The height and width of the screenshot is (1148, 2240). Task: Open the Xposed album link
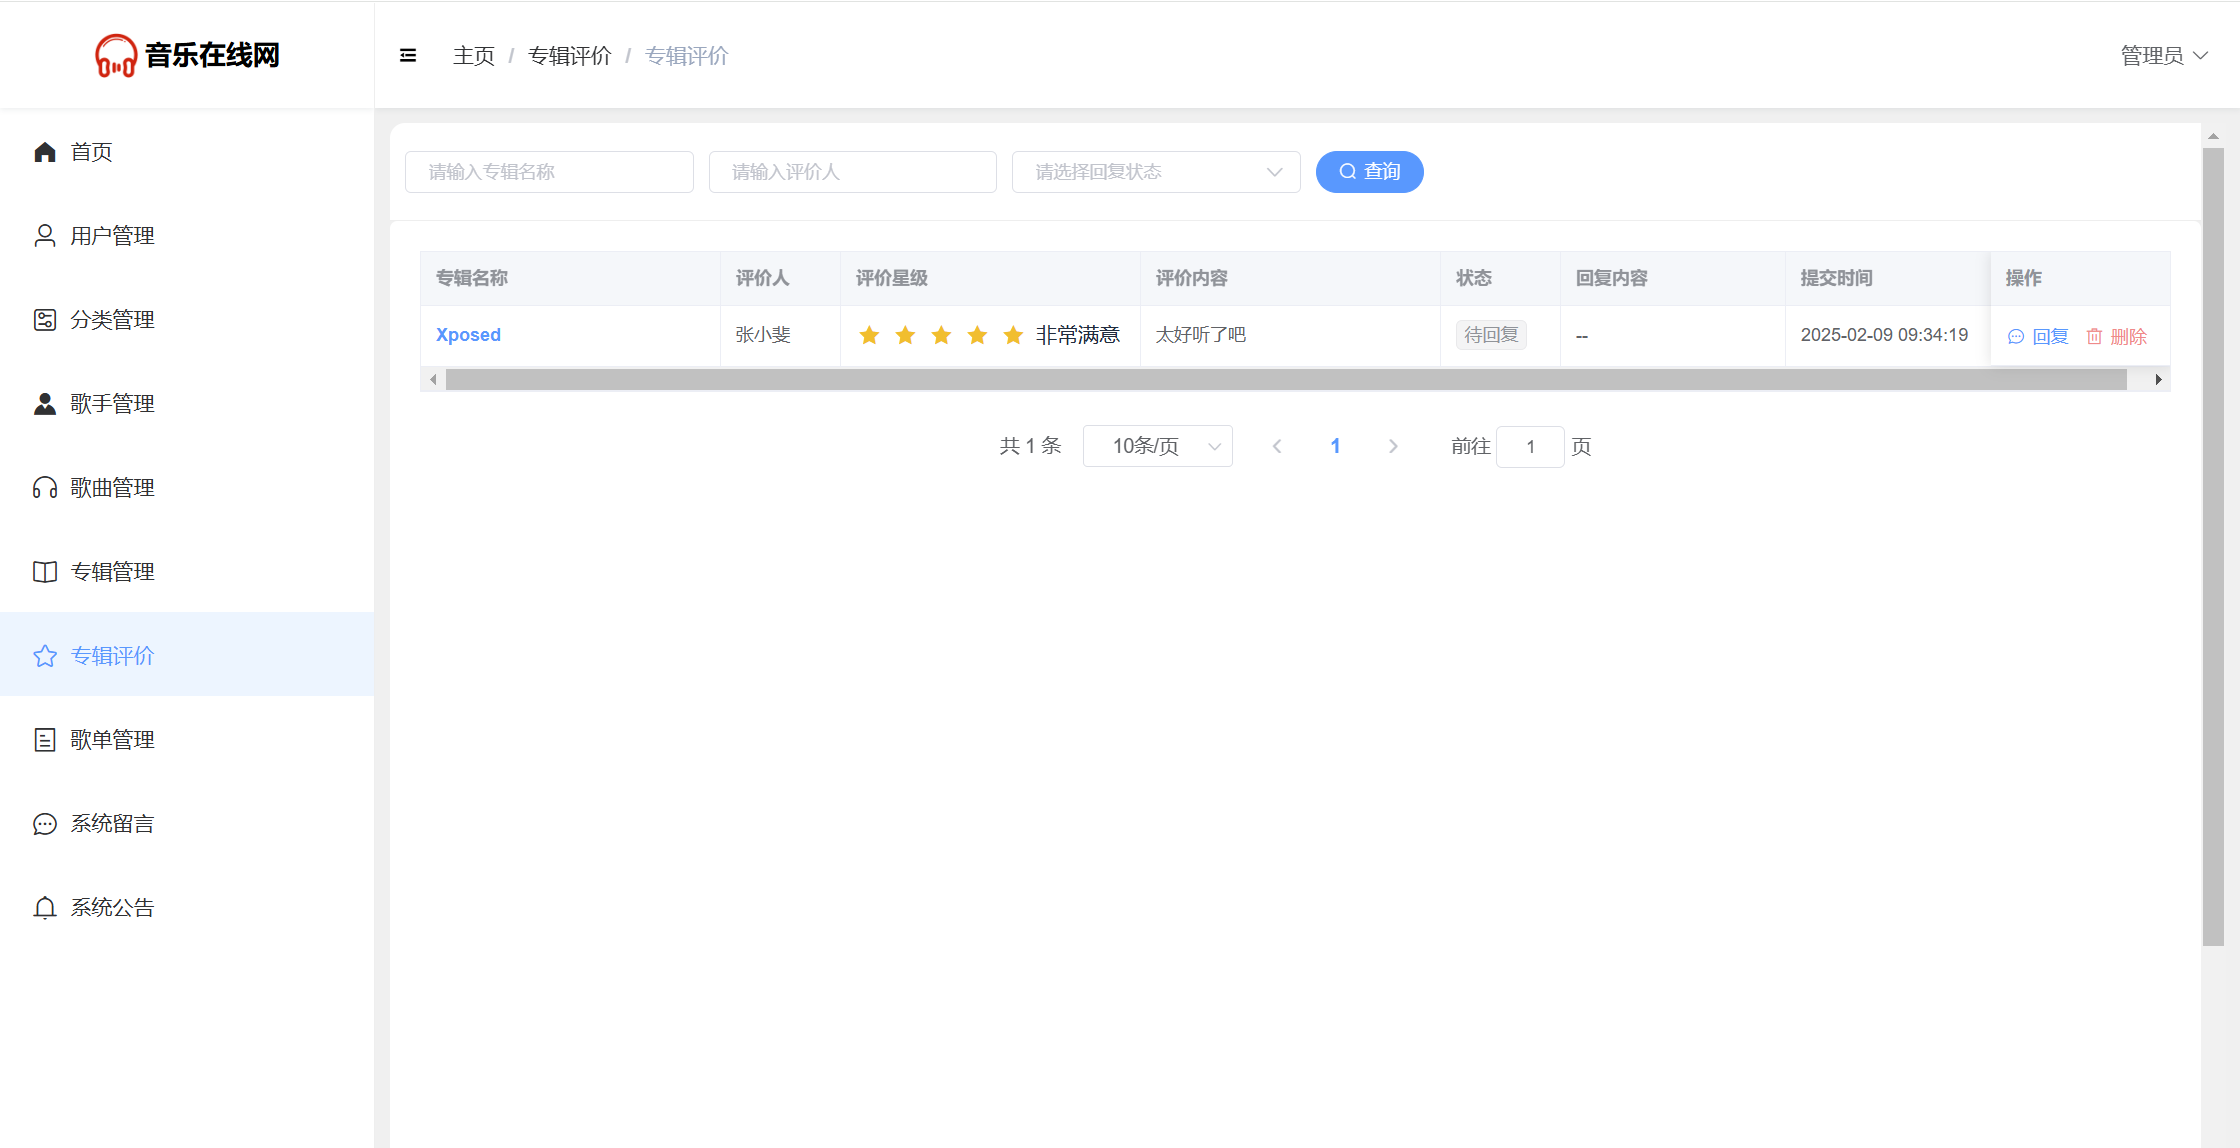pyautogui.click(x=468, y=335)
